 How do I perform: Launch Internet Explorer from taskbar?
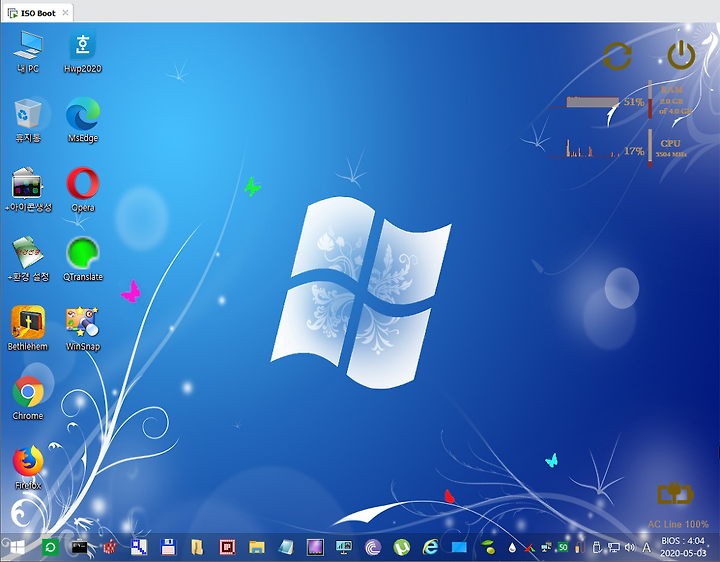430,547
